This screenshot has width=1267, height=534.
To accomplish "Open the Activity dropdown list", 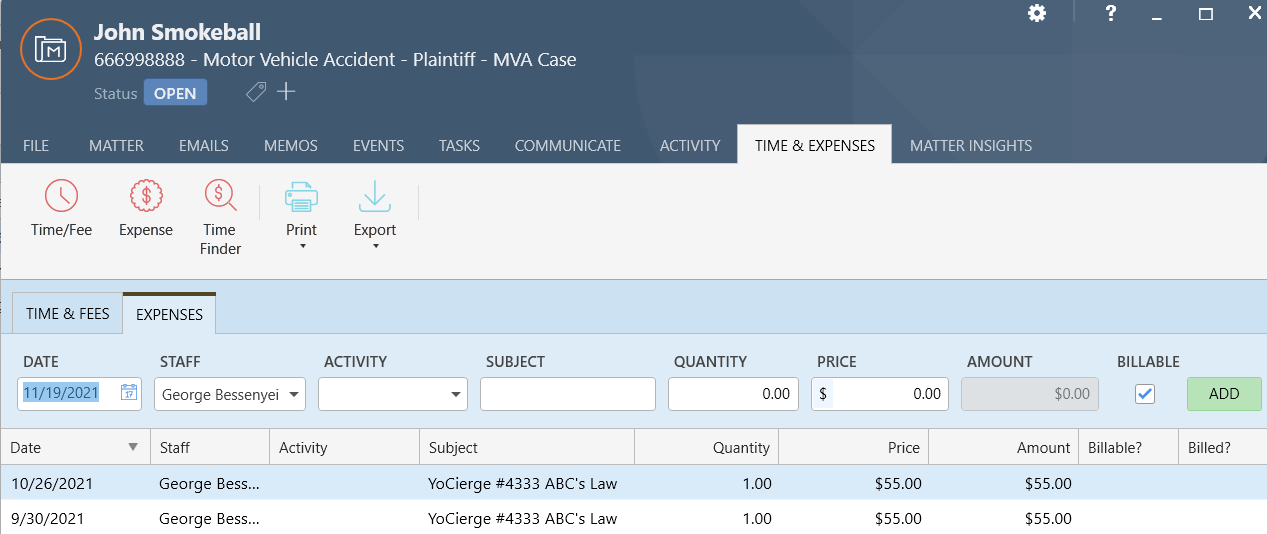I will [457, 394].
